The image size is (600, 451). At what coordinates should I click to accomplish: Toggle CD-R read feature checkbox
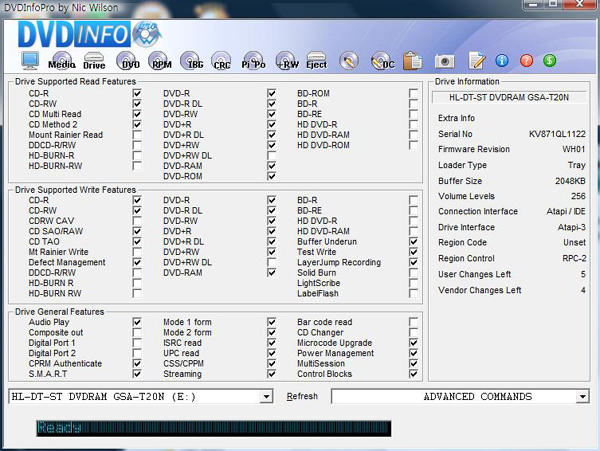point(137,93)
